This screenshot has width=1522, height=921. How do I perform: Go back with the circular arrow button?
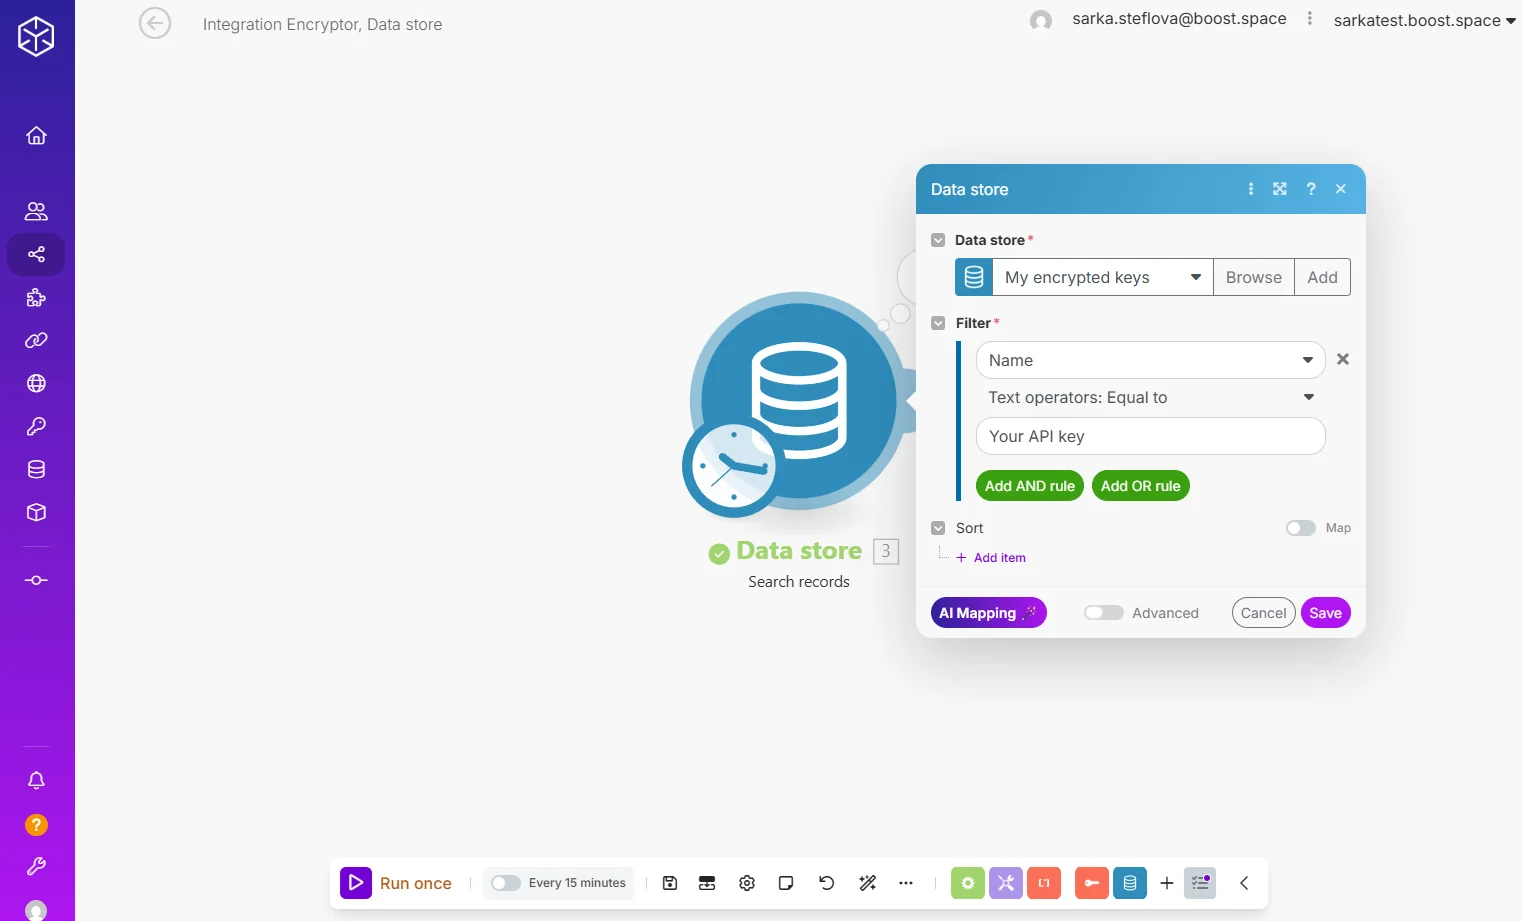click(x=155, y=23)
